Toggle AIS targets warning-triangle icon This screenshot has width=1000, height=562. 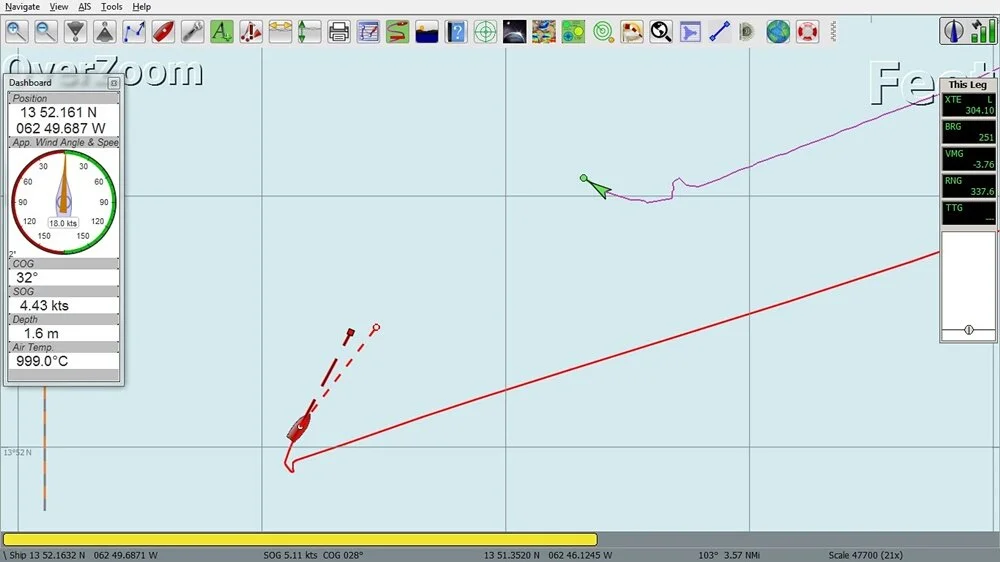click(251, 31)
